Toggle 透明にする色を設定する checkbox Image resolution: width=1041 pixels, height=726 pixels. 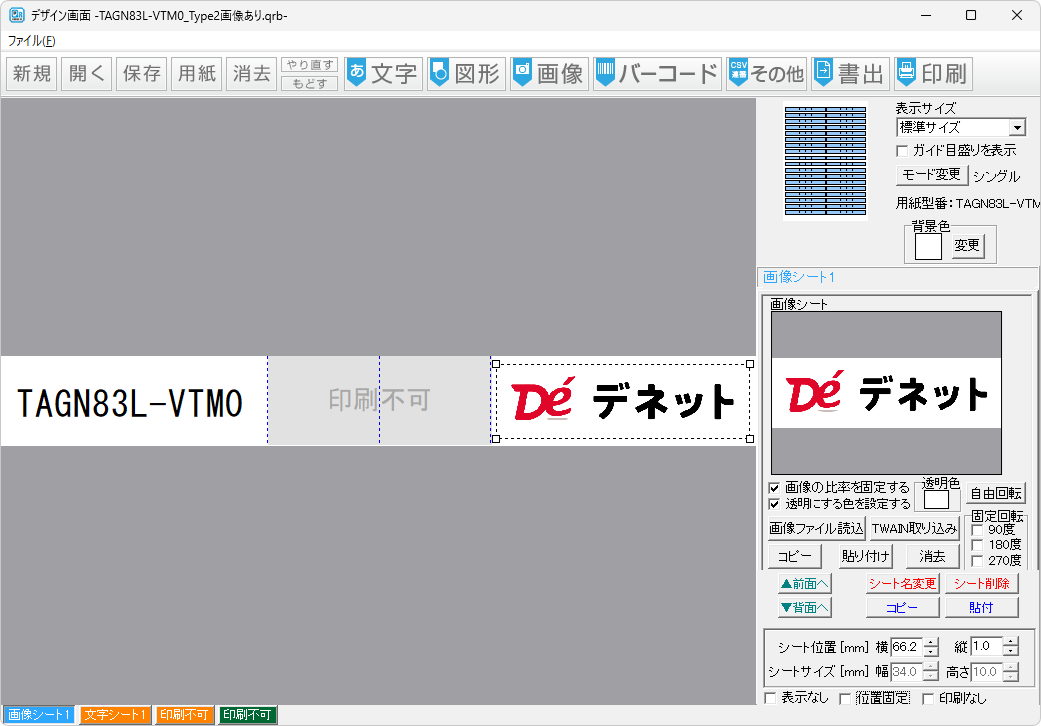tap(774, 504)
